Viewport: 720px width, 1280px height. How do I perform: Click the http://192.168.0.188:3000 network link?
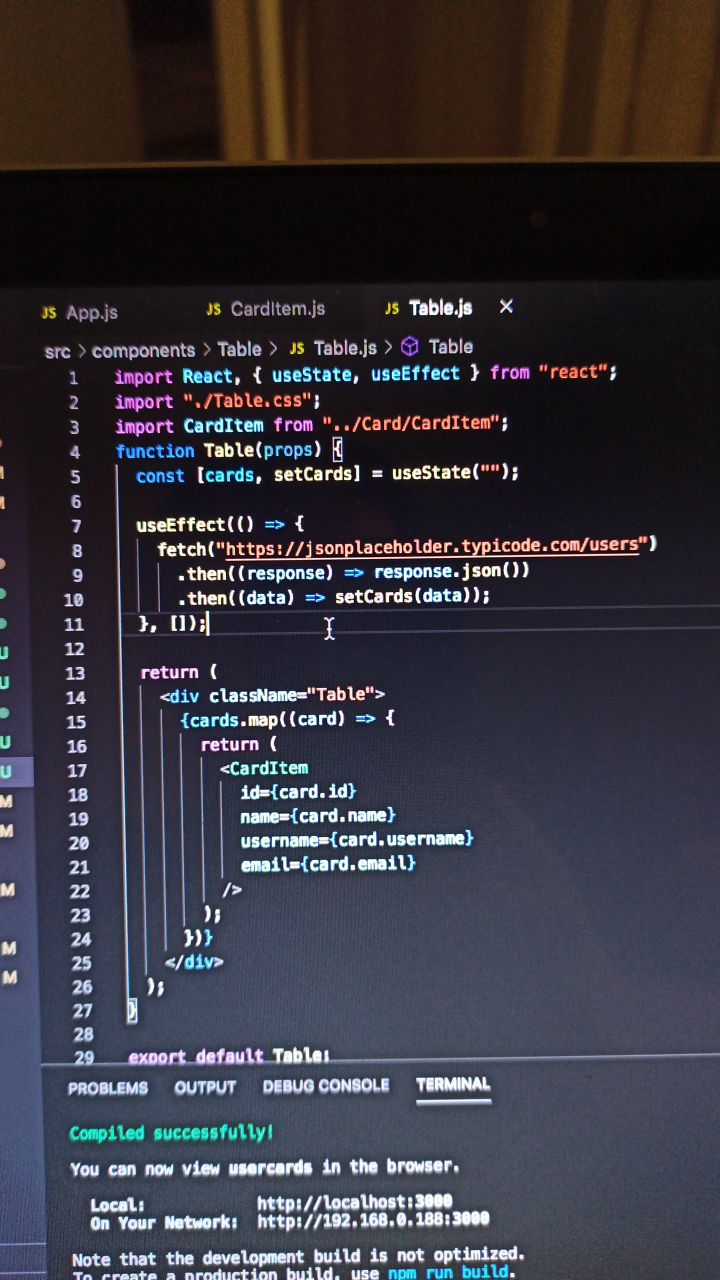pos(373,1220)
